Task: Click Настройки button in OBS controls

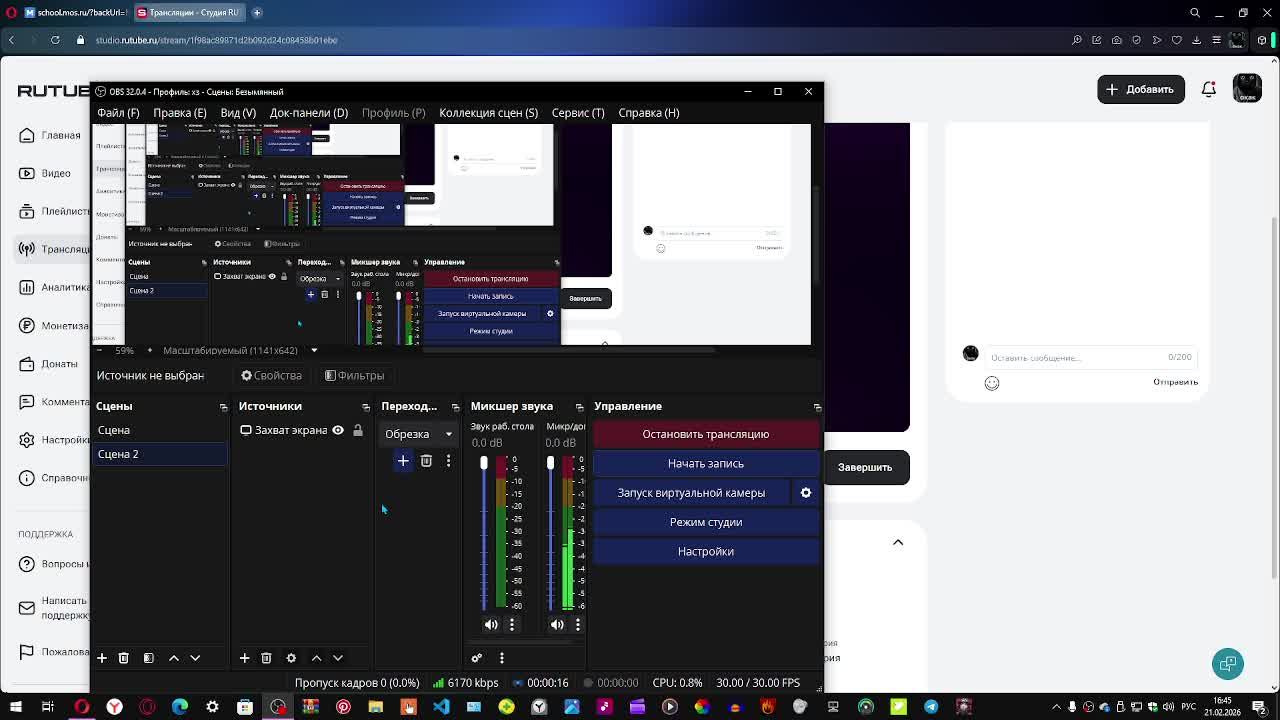Action: point(706,552)
